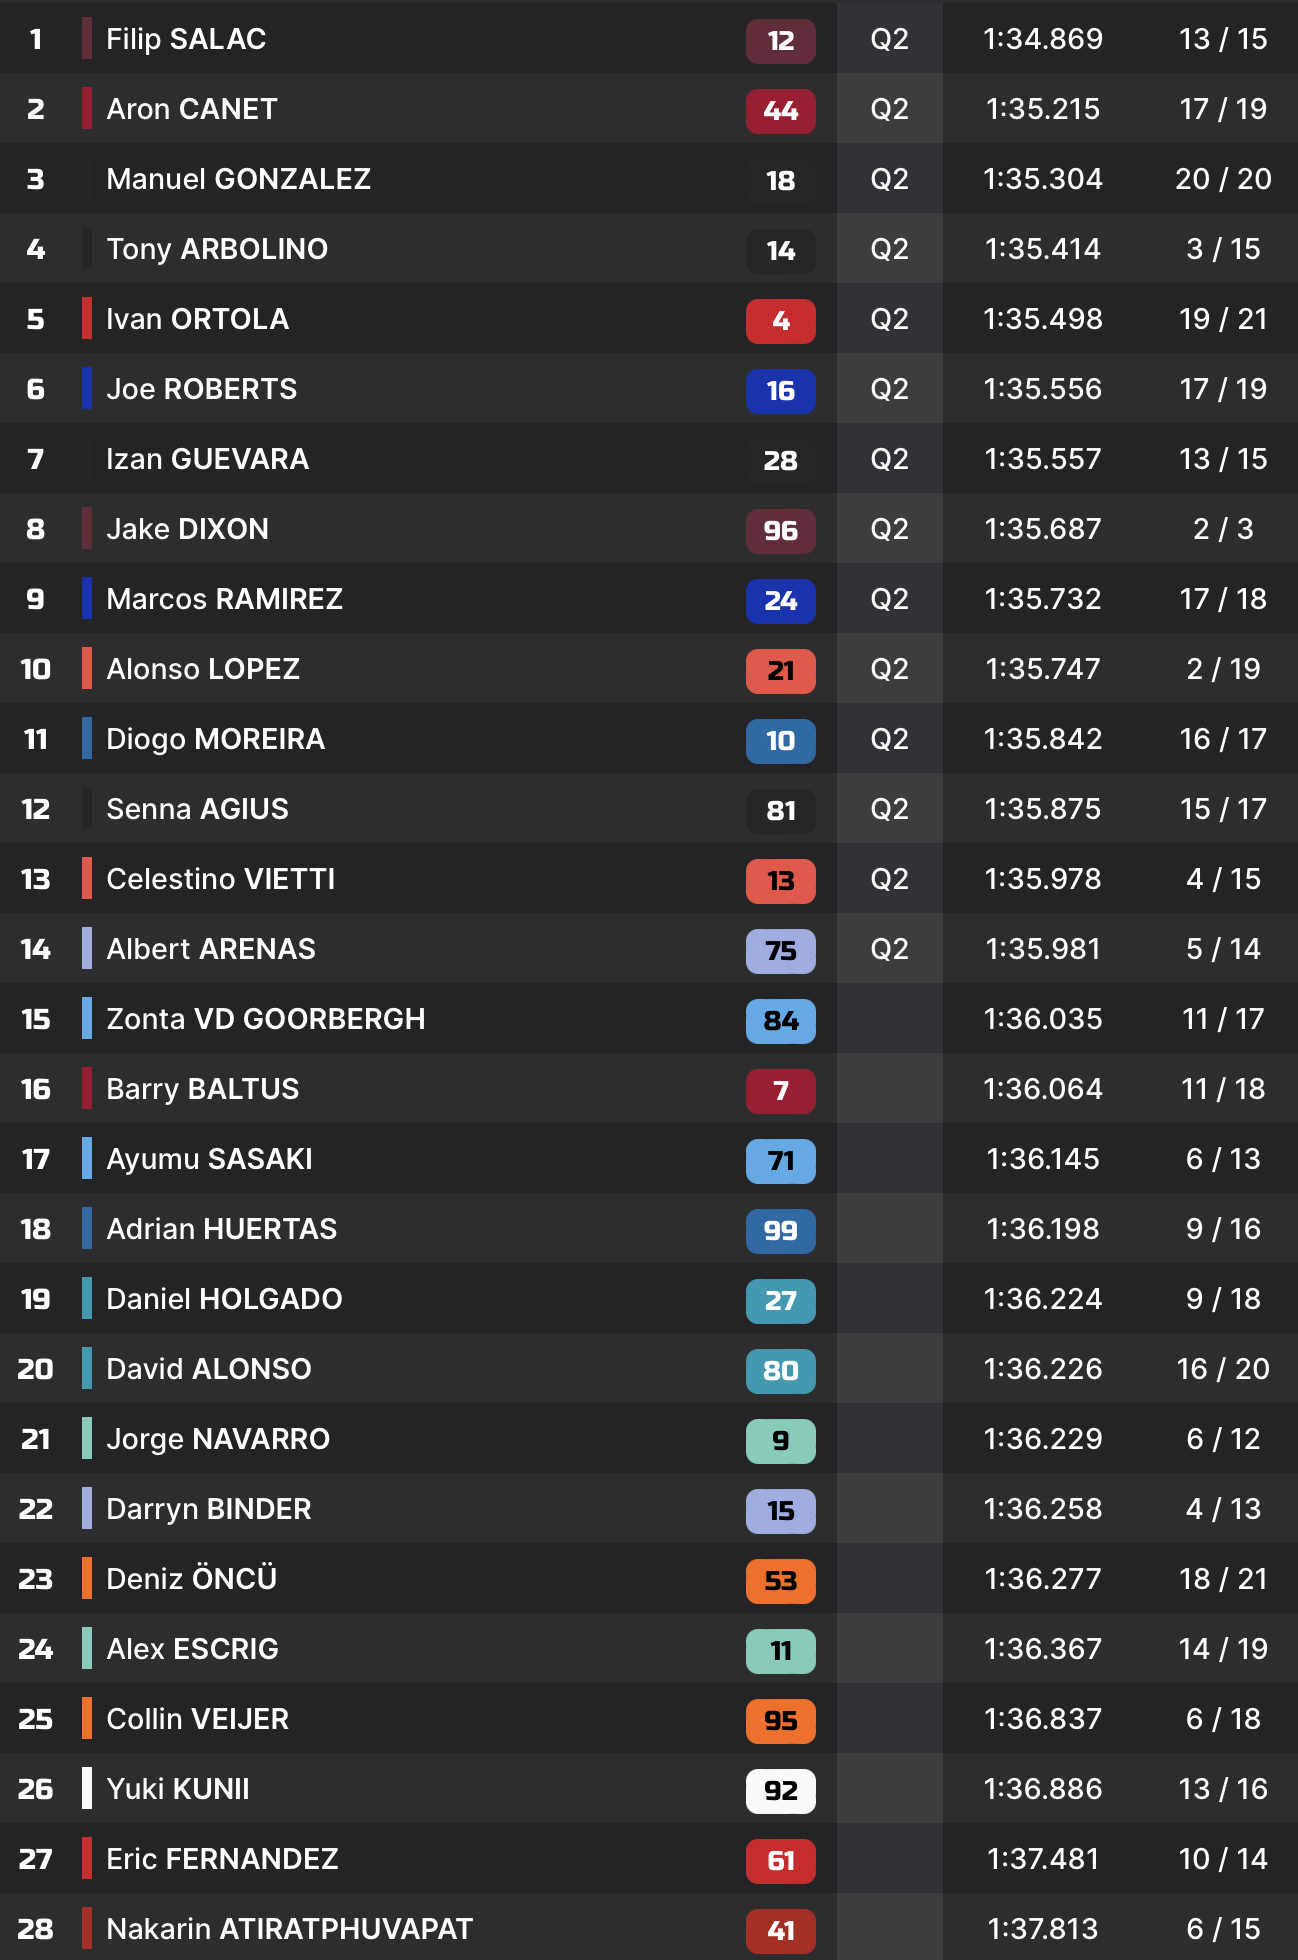
Task: Select Ivan Ortola's number 4 badge
Action: [780, 321]
